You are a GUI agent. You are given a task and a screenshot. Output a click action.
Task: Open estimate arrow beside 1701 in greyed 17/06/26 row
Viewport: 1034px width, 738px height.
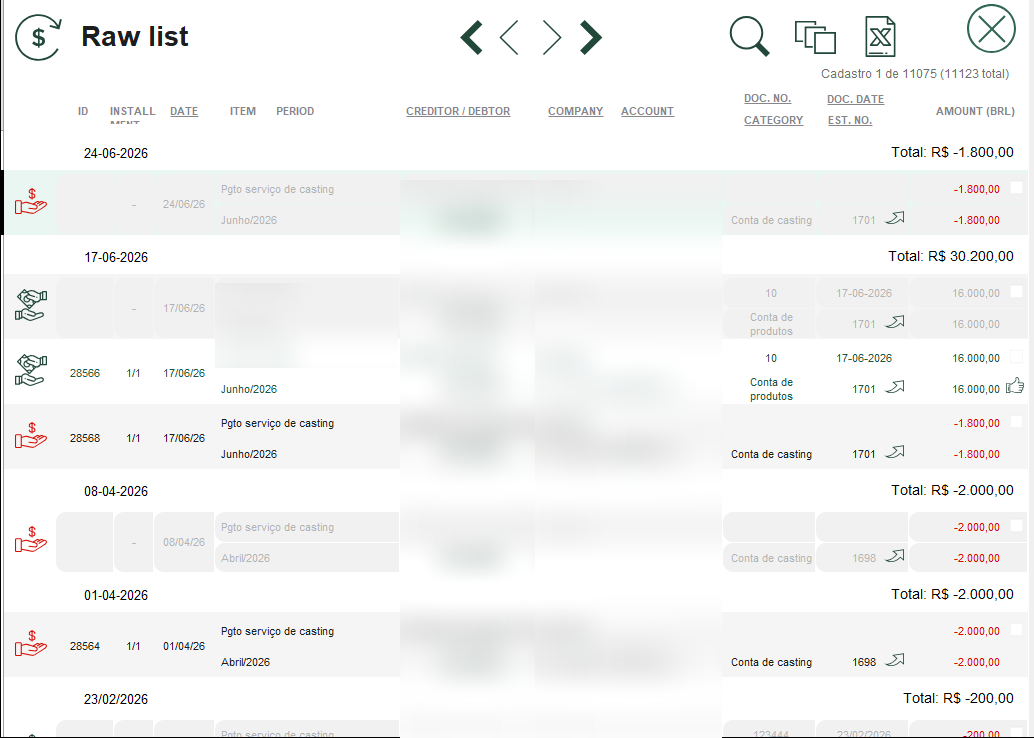pos(895,322)
